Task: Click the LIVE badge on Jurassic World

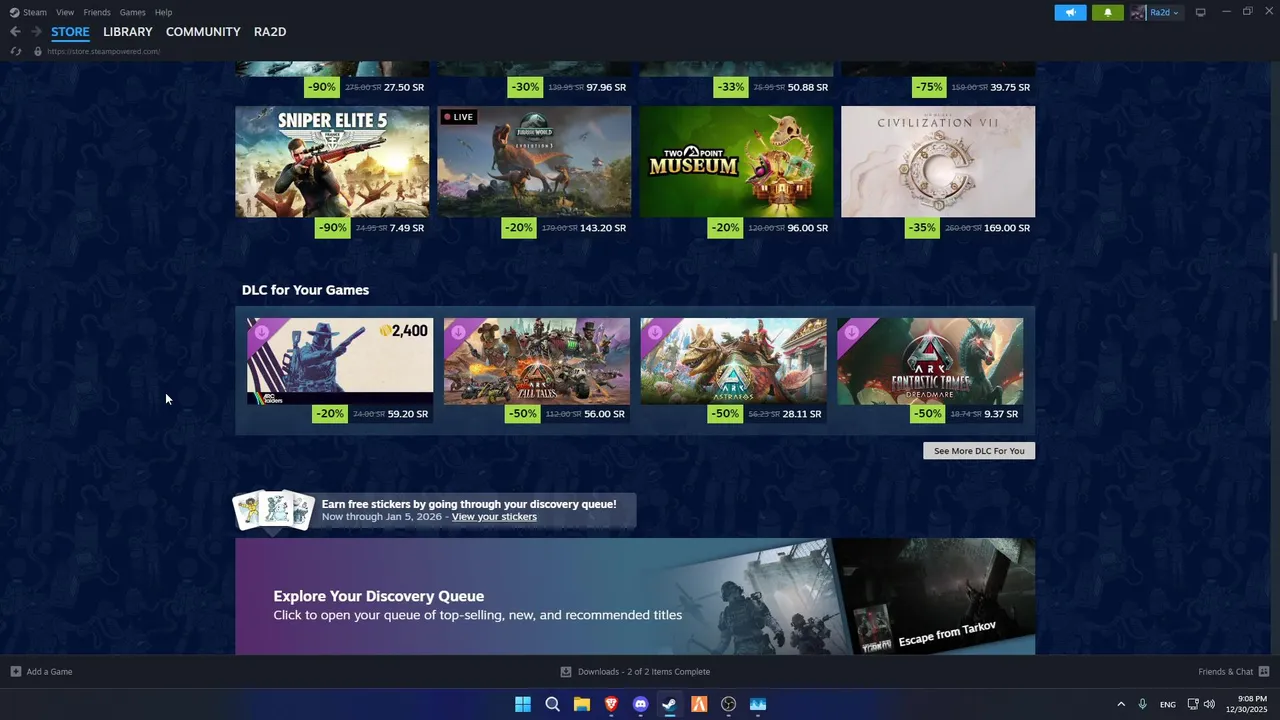Action: [458, 117]
